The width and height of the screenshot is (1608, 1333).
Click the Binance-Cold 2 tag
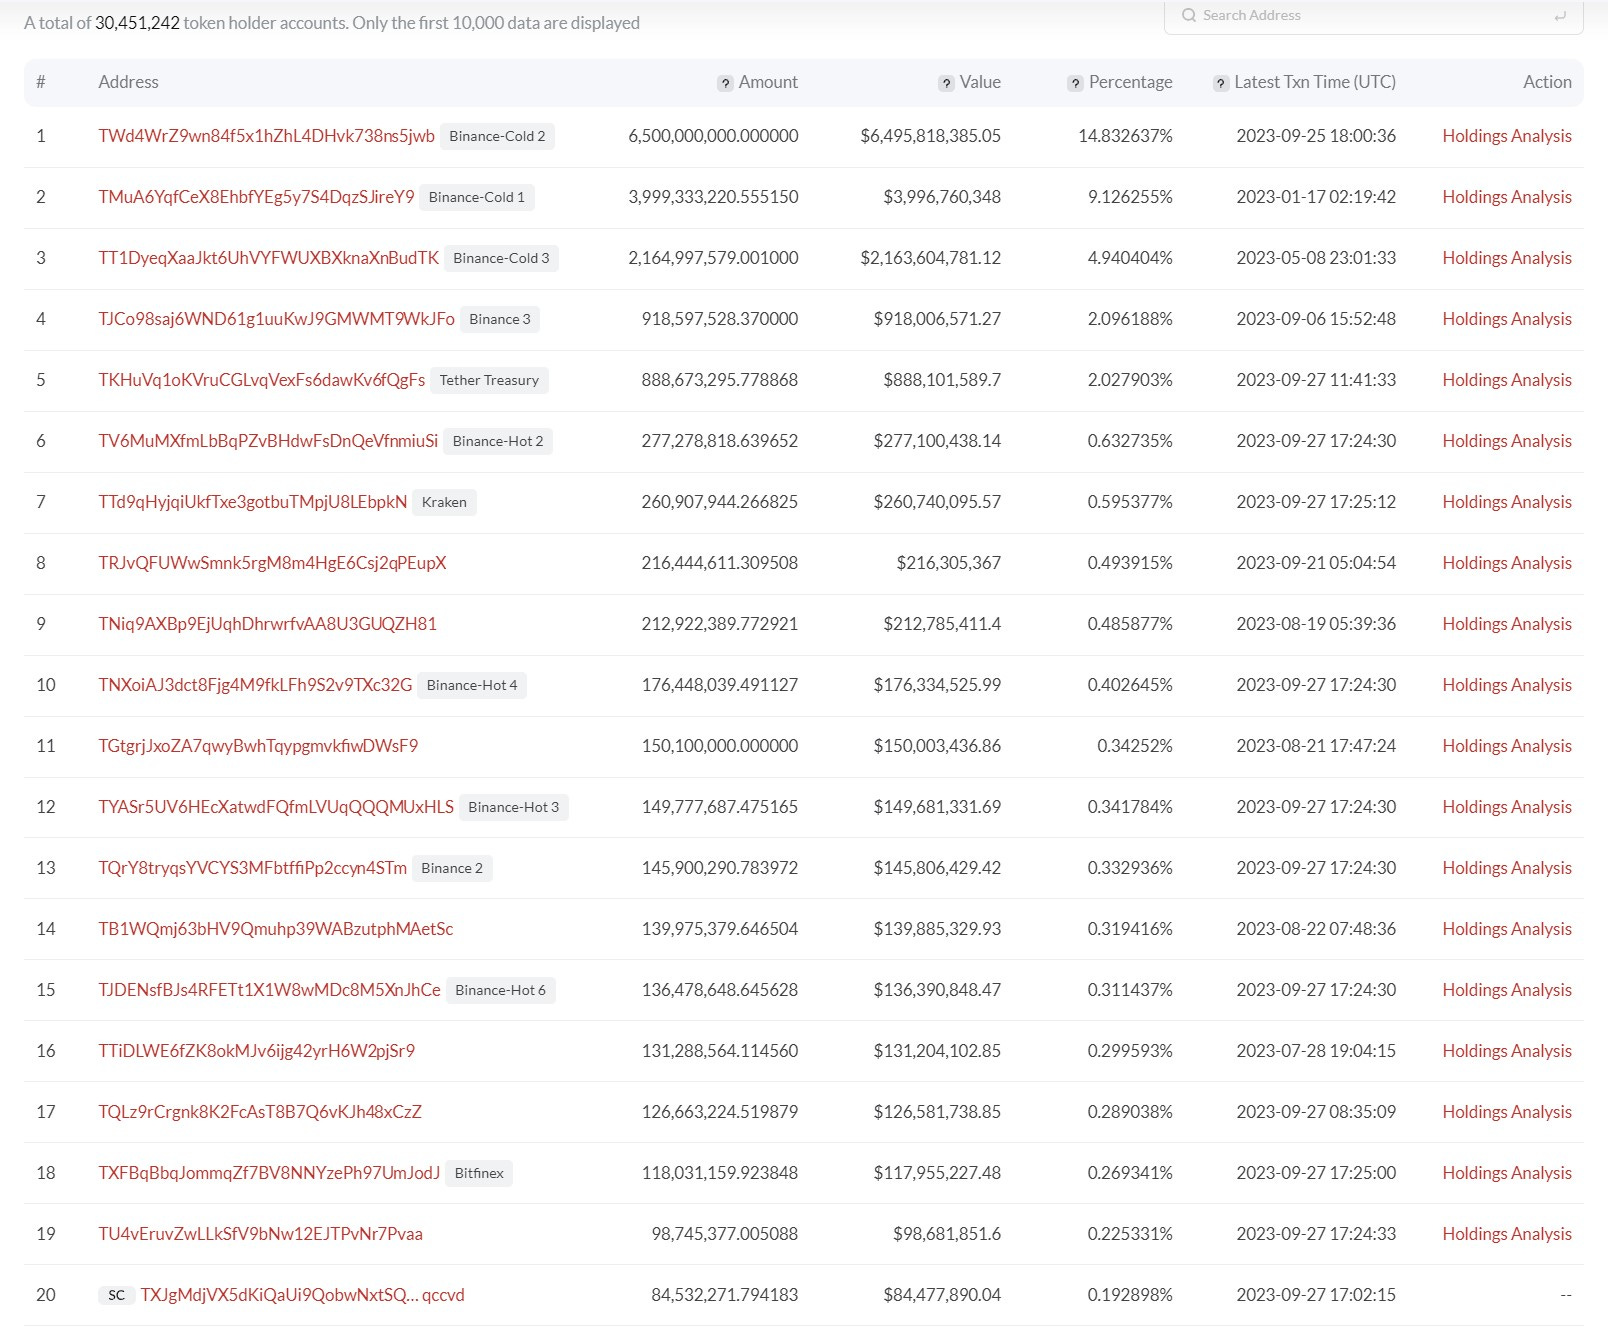497,136
